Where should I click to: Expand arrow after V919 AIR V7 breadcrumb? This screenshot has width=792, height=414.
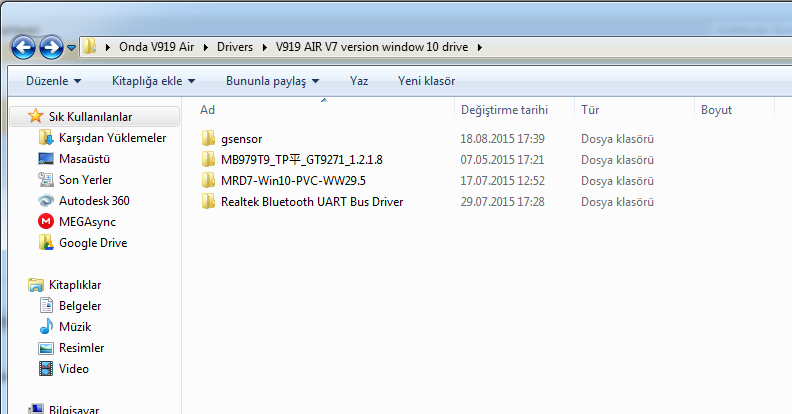[479, 47]
